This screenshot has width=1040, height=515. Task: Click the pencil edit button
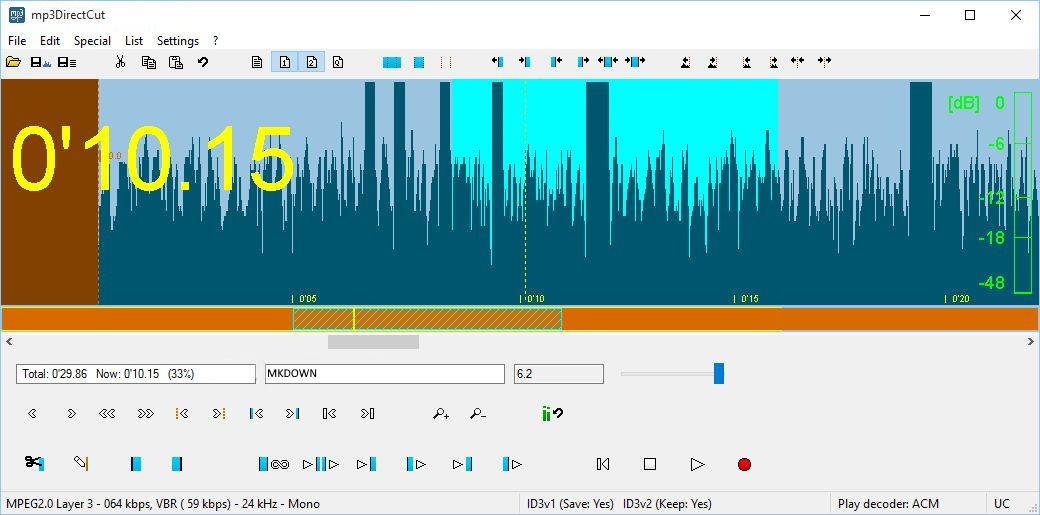point(81,463)
